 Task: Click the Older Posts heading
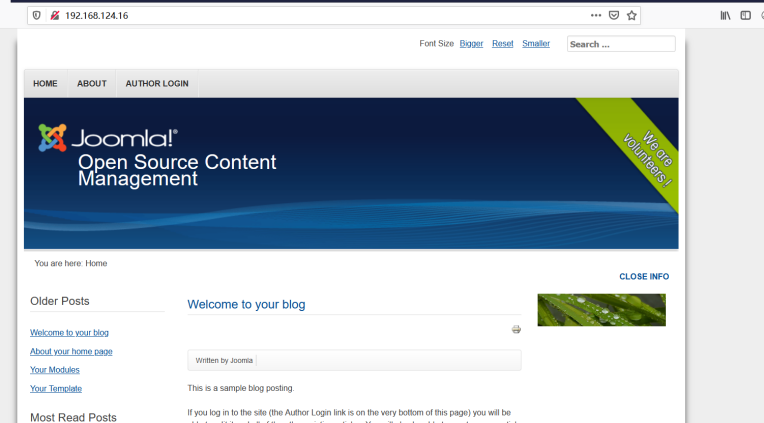coord(60,301)
